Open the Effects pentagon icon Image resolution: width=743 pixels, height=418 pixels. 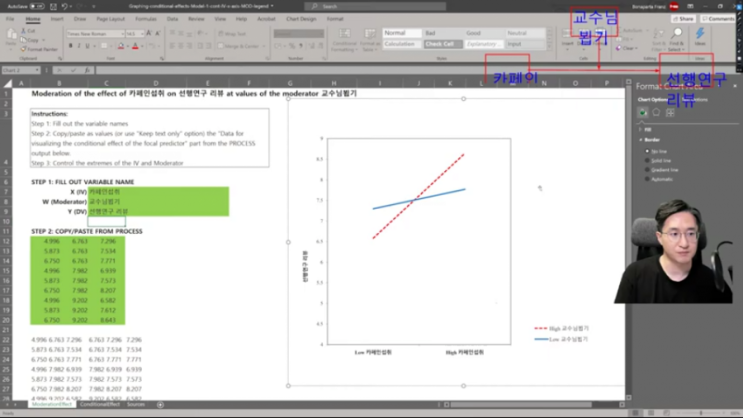click(x=656, y=112)
